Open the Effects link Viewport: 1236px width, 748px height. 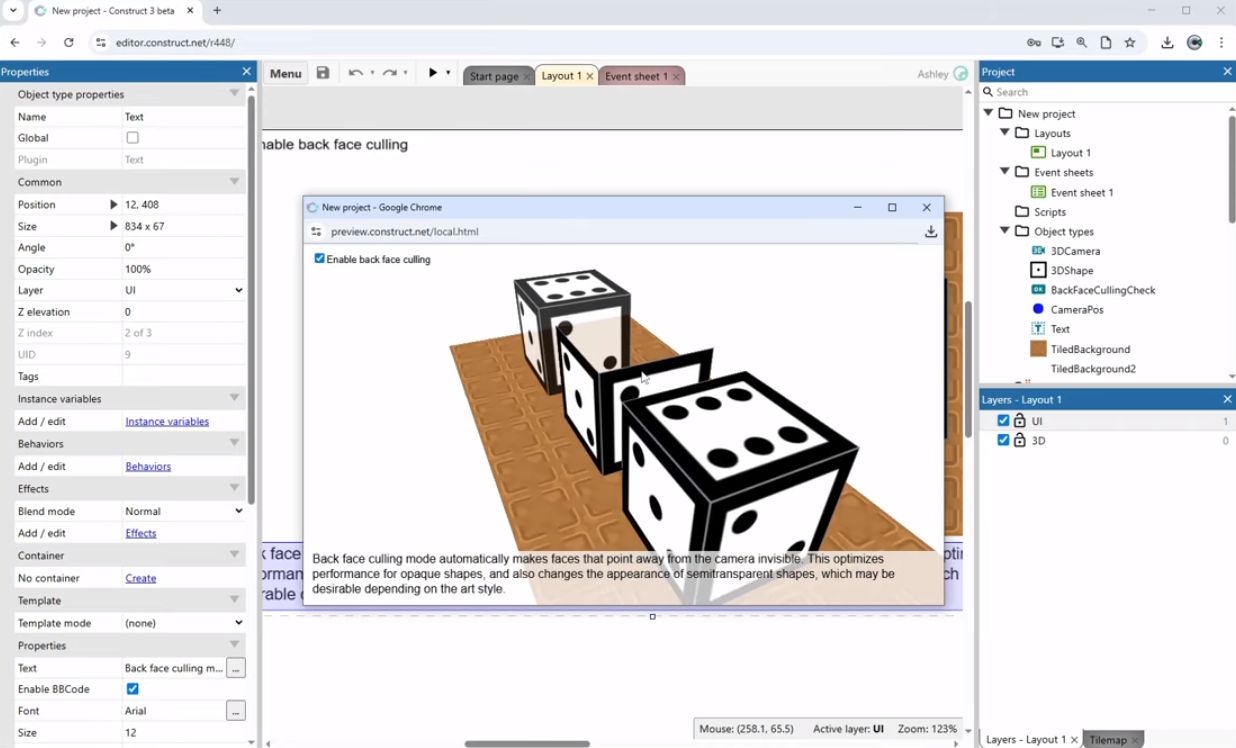(141, 533)
